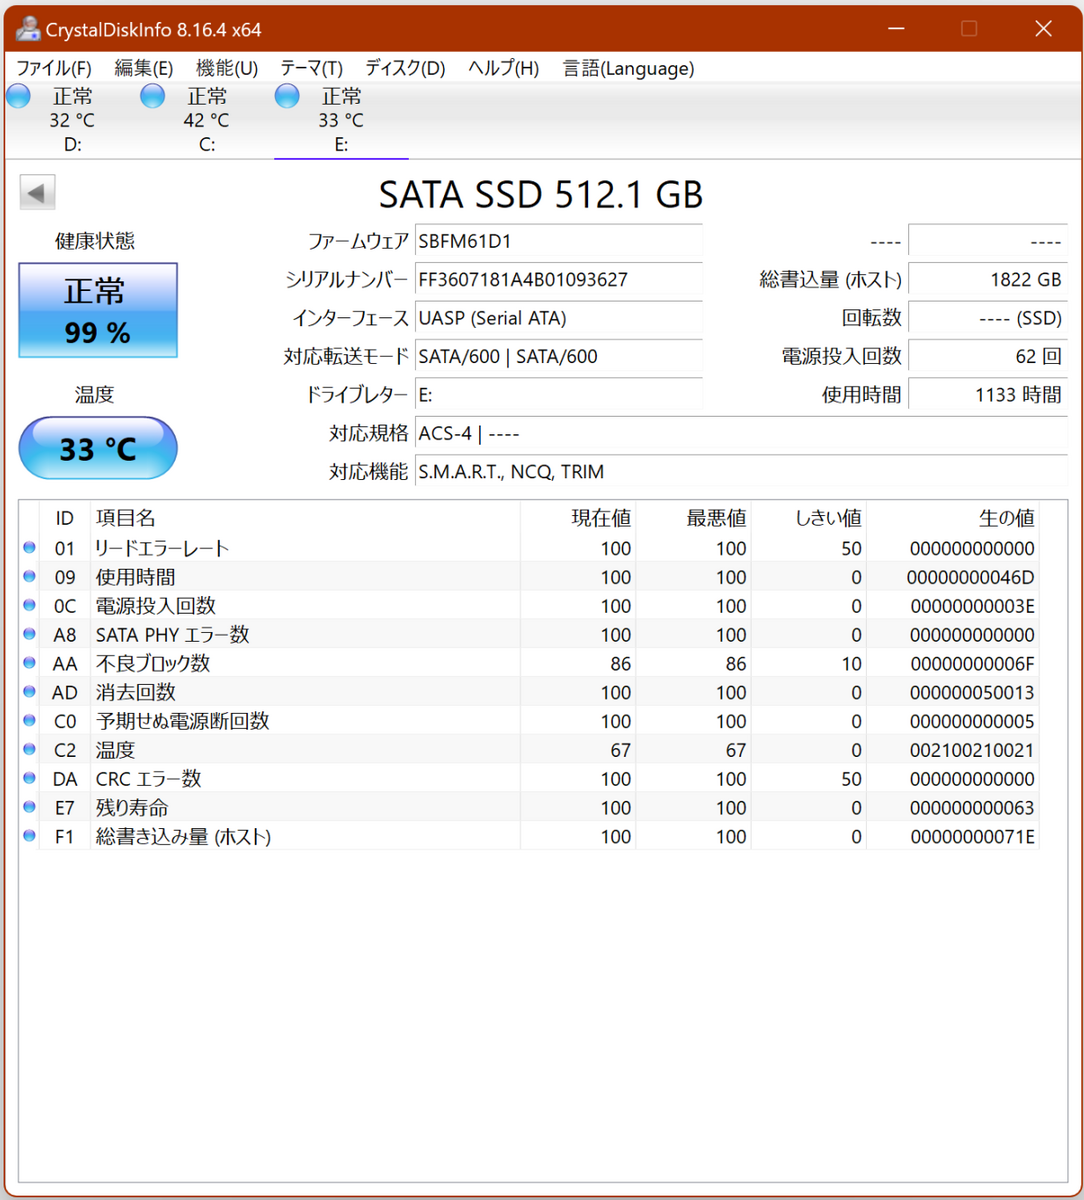The width and height of the screenshot is (1084, 1200).
Task: Click power on hours value 1133 時間
Action: (x=988, y=394)
